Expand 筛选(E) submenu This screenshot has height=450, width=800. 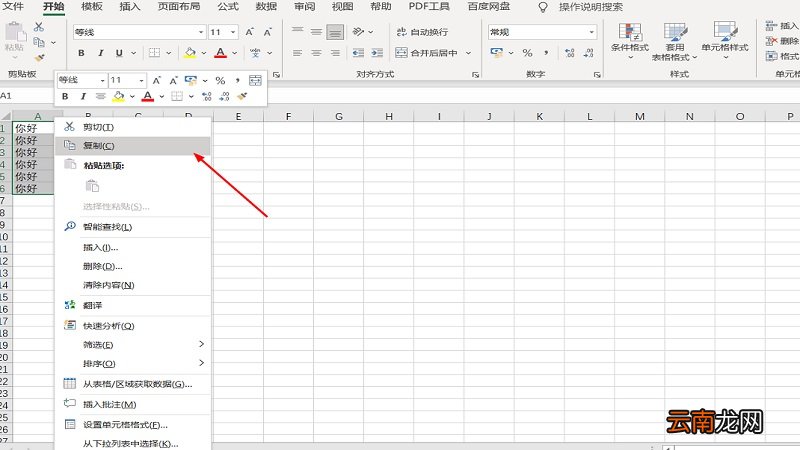tap(133, 345)
